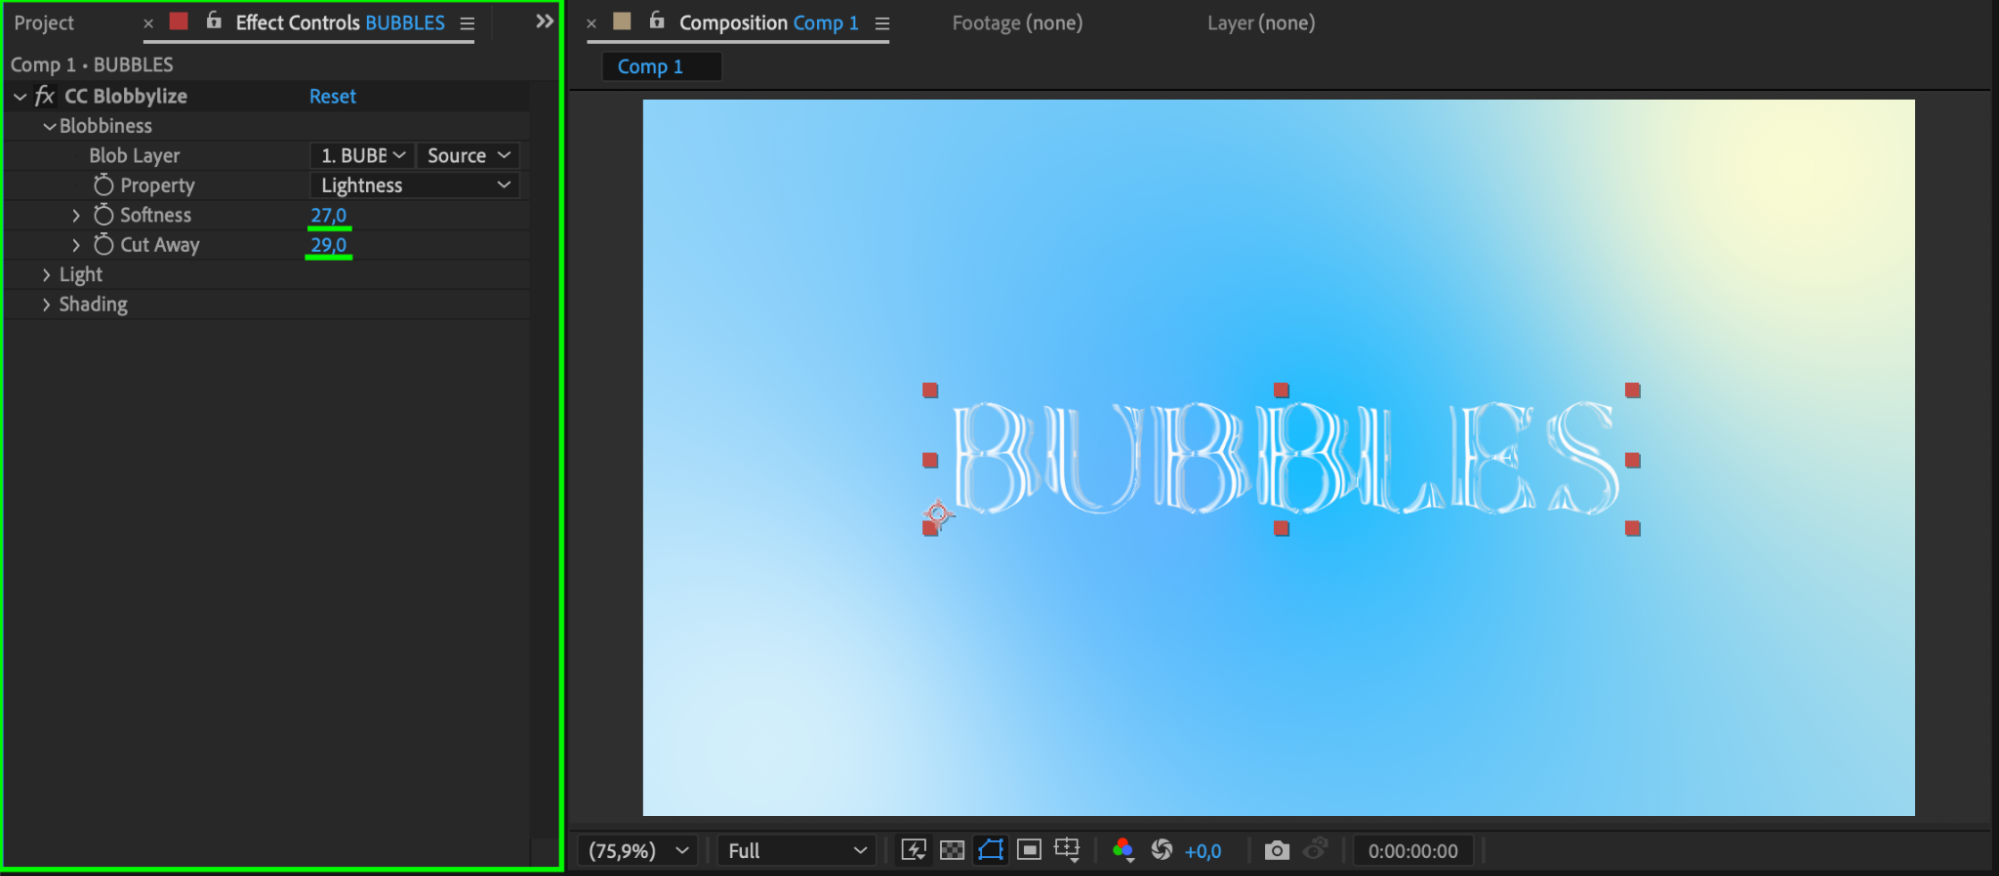
Task: Expand the Light group
Action: tap(46, 275)
